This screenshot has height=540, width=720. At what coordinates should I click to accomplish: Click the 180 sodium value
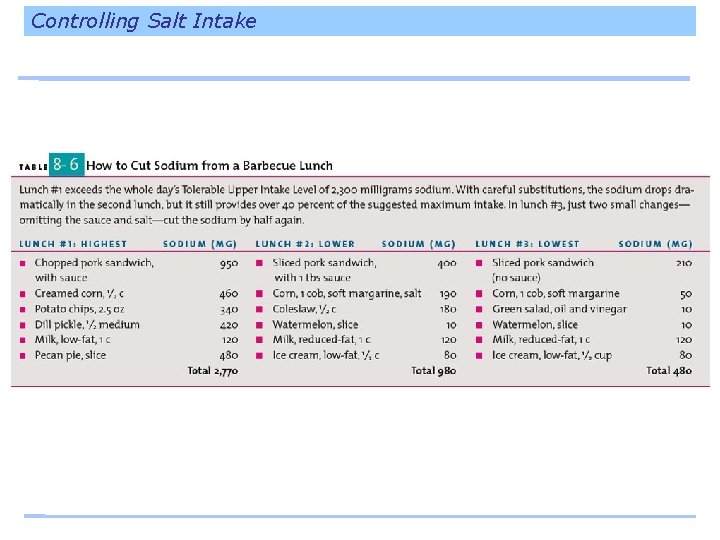coord(448,309)
